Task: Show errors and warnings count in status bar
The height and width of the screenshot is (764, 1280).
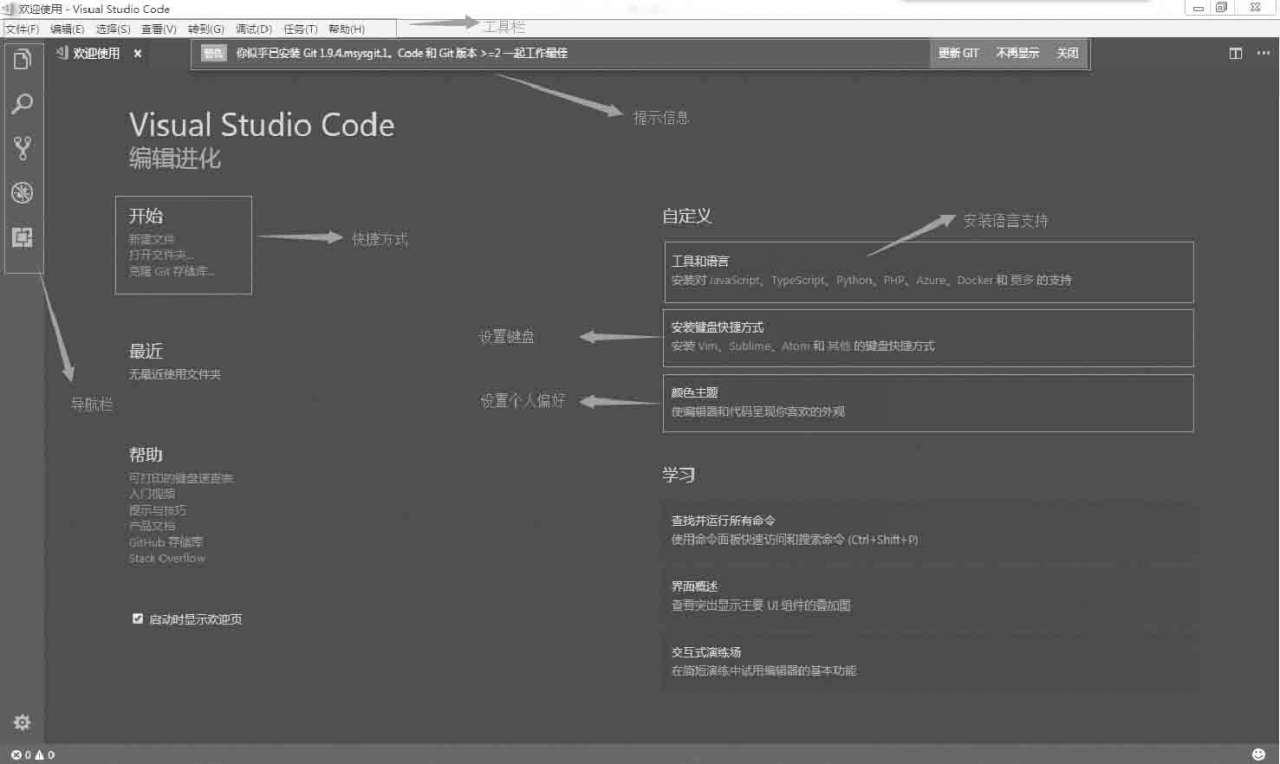Action: tap(32, 755)
